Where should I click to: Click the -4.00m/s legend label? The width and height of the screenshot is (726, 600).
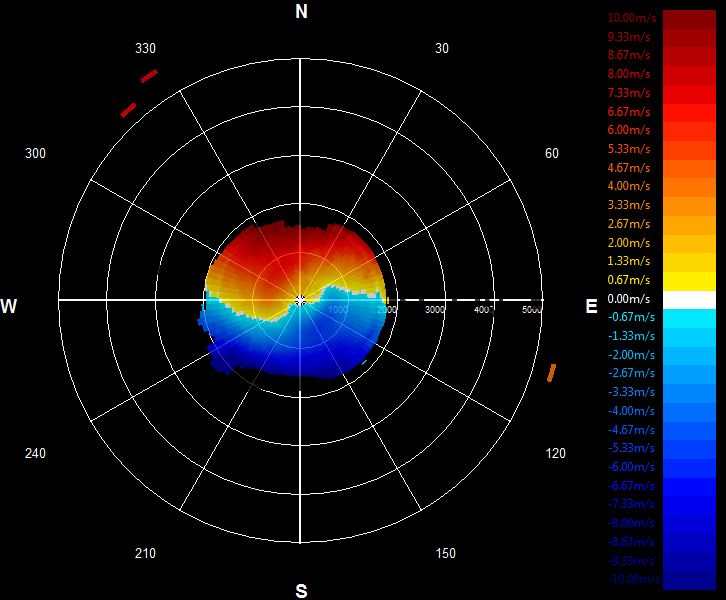(631, 411)
